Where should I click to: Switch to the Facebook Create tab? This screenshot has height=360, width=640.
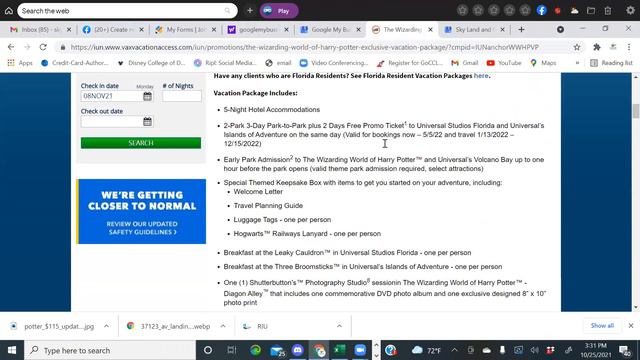pyautogui.click(x=113, y=29)
